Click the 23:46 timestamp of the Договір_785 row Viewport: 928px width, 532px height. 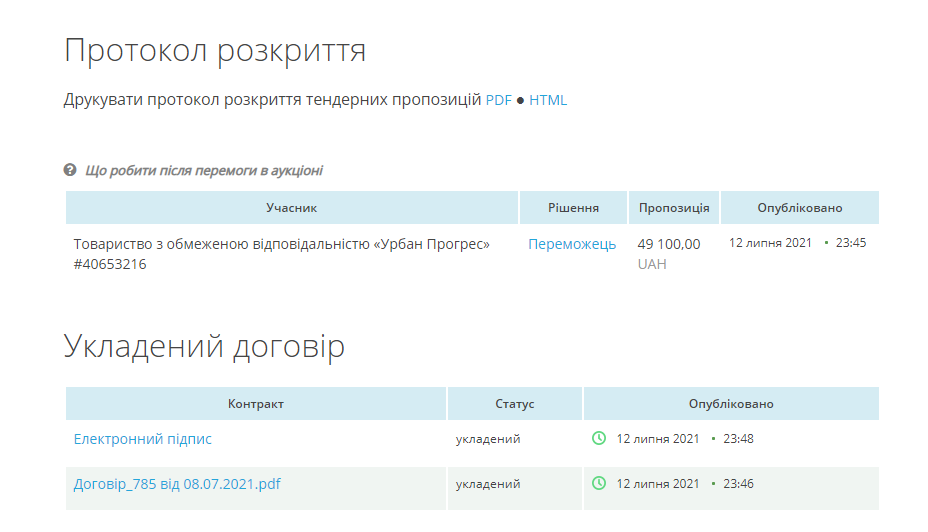pyautogui.click(x=738, y=484)
